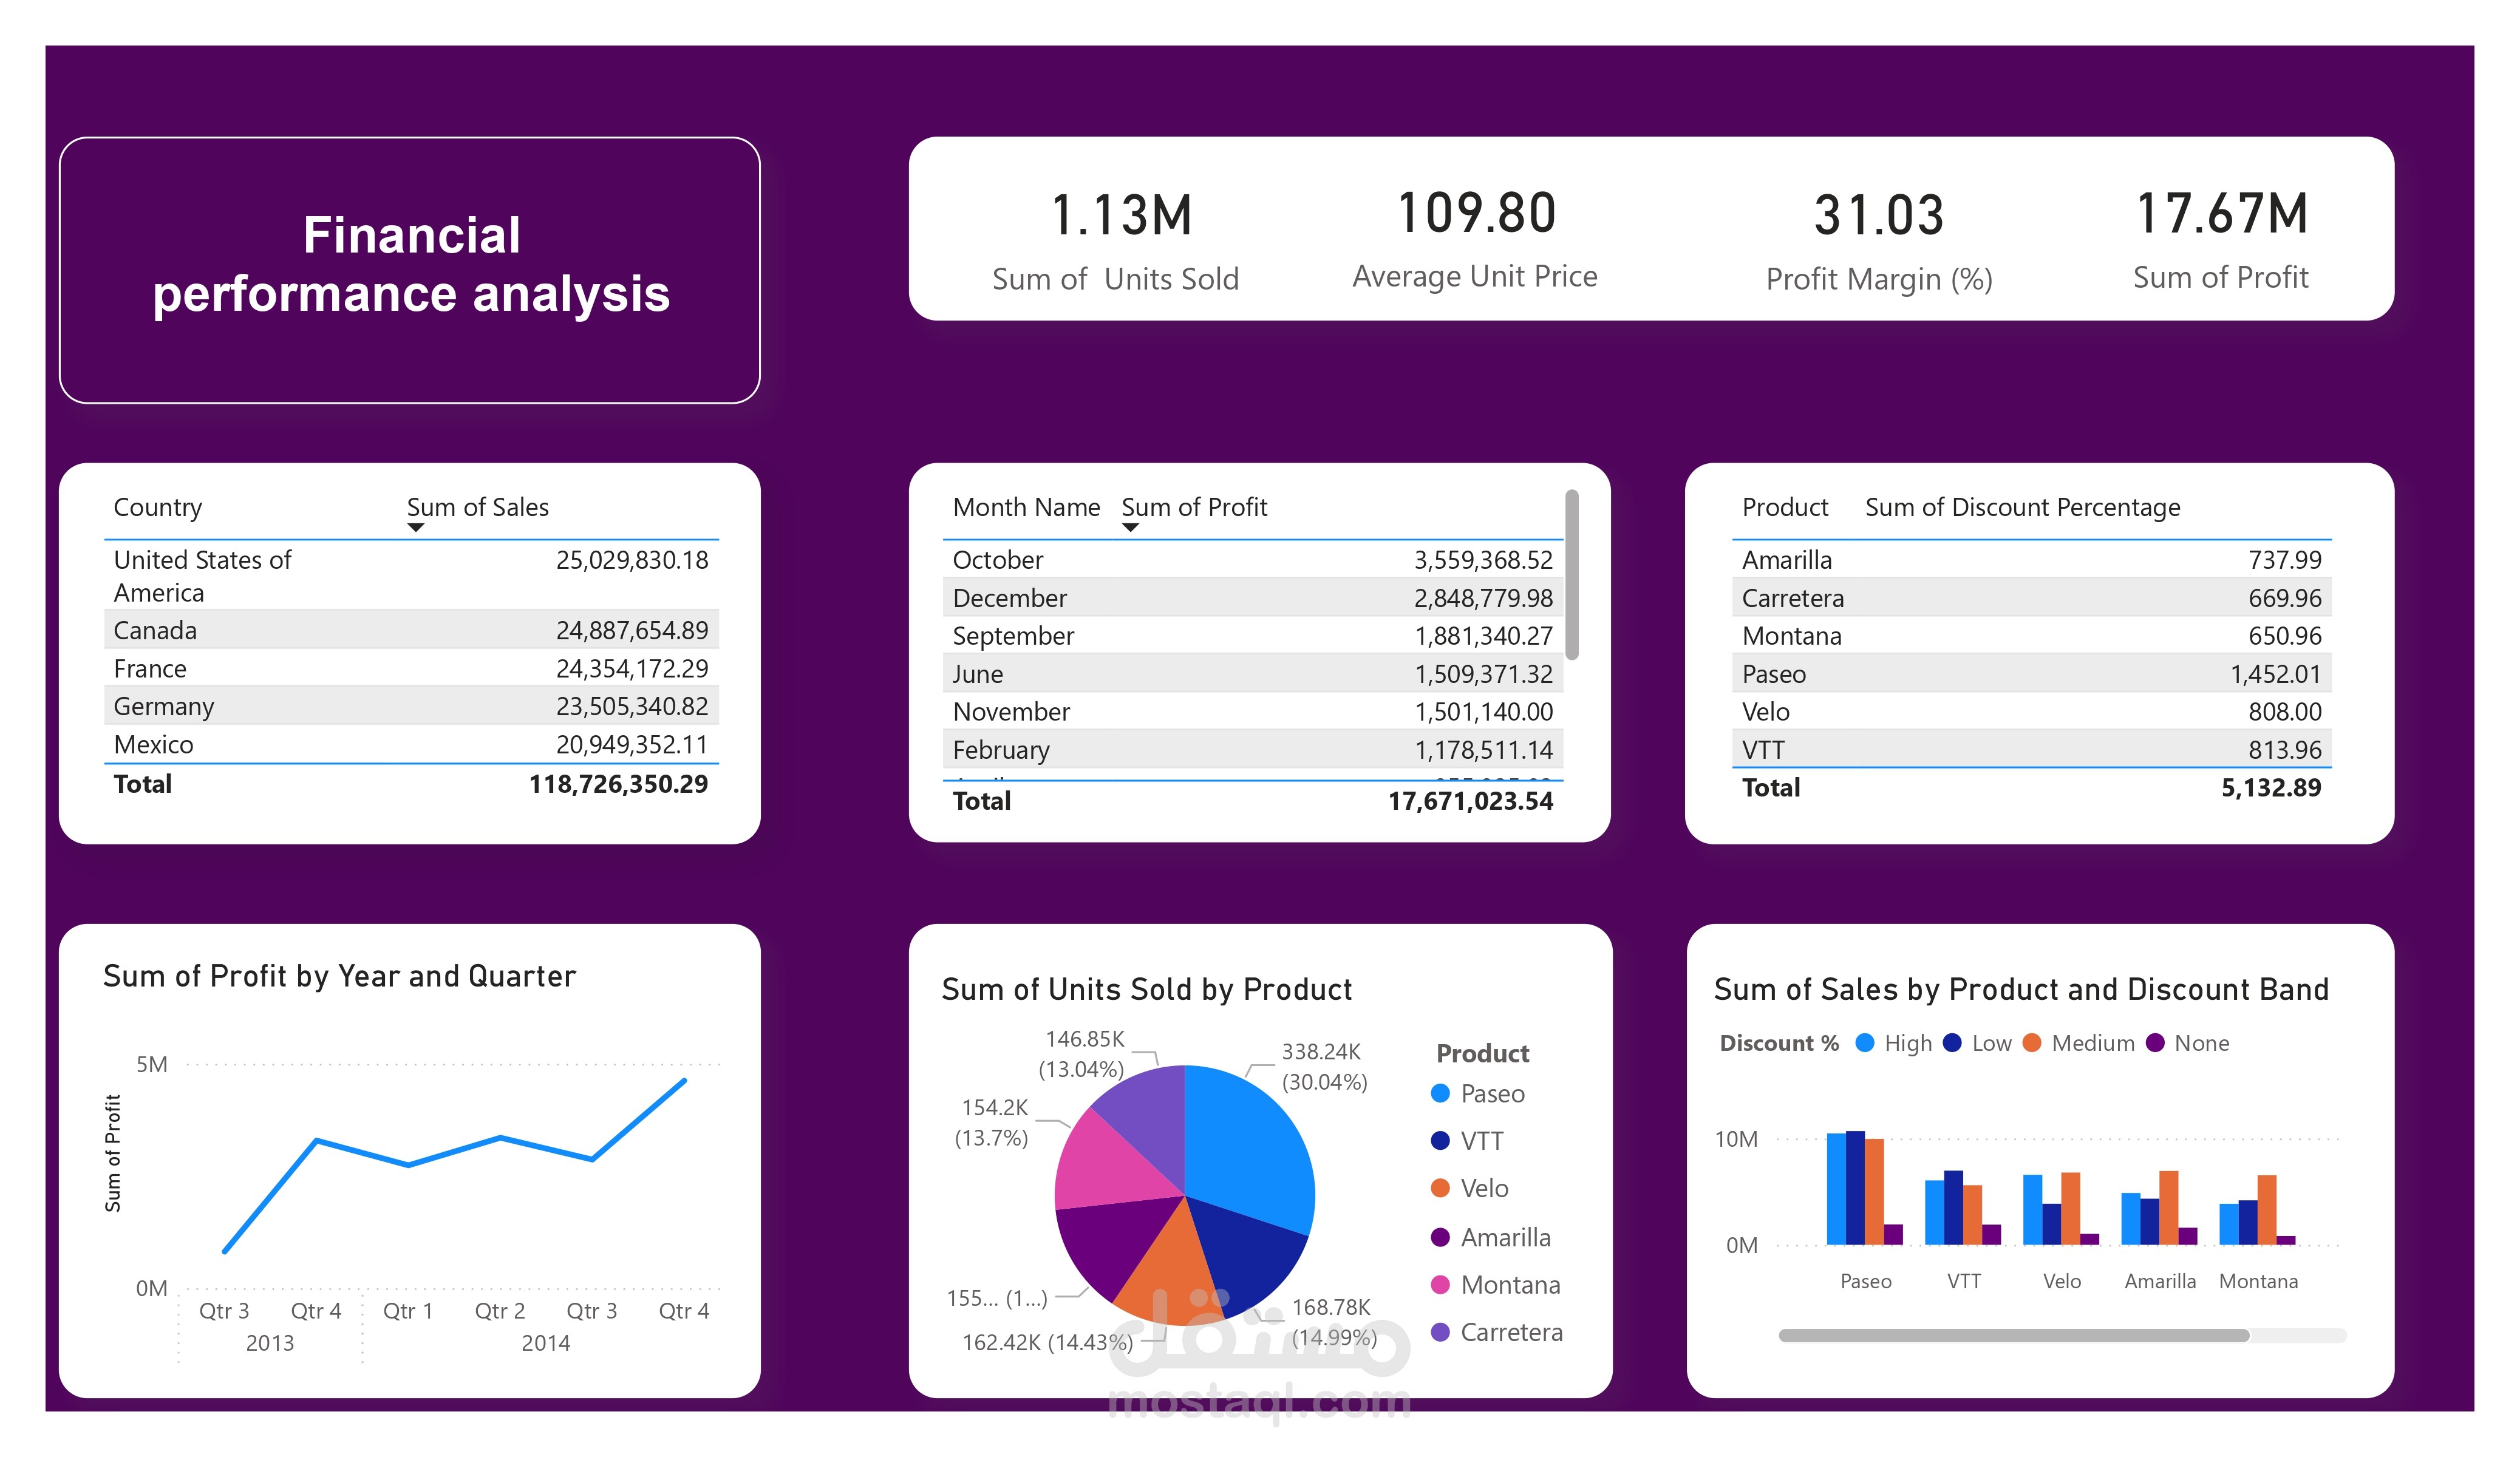Select the France row in country table
Viewport: 2520px width, 1457px height.
(x=411, y=668)
